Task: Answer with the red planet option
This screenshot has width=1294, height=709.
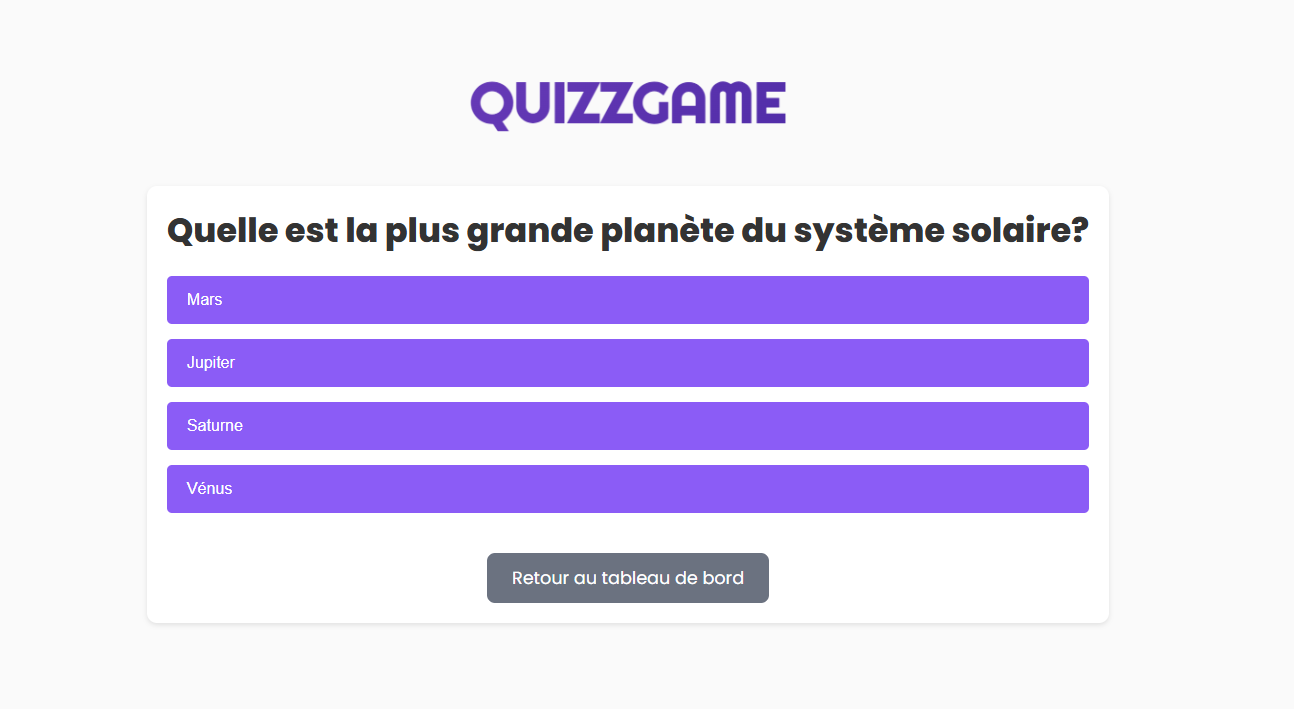Action: [x=627, y=300]
